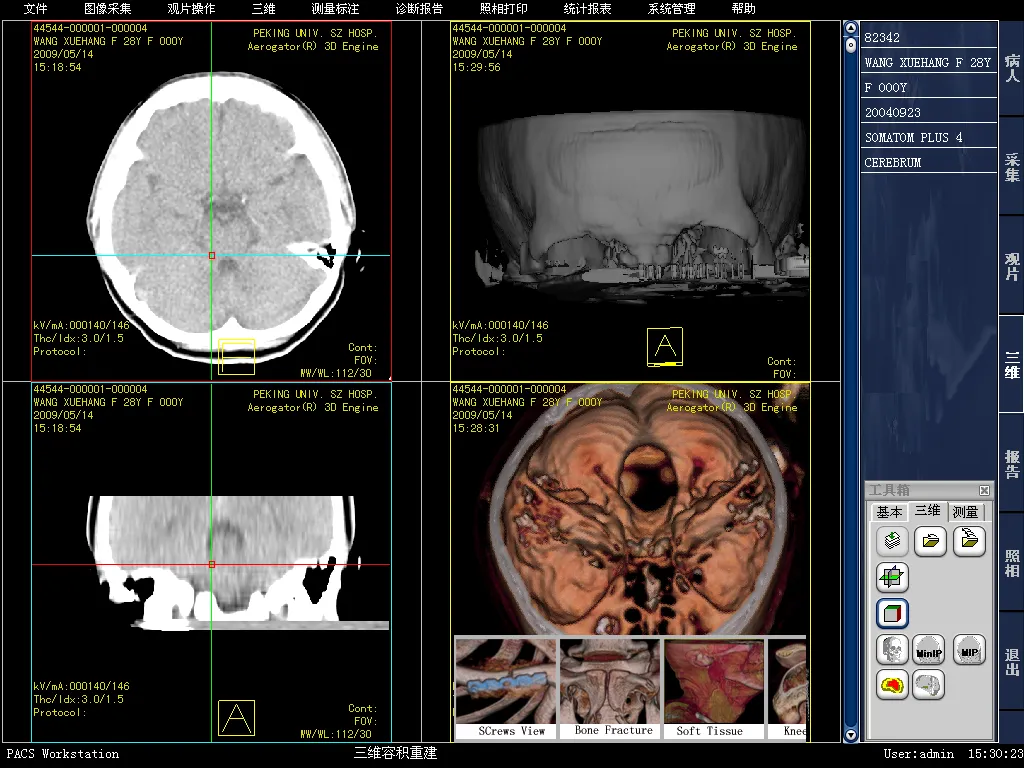Close the 工具箱 toolbox panel

(984, 490)
